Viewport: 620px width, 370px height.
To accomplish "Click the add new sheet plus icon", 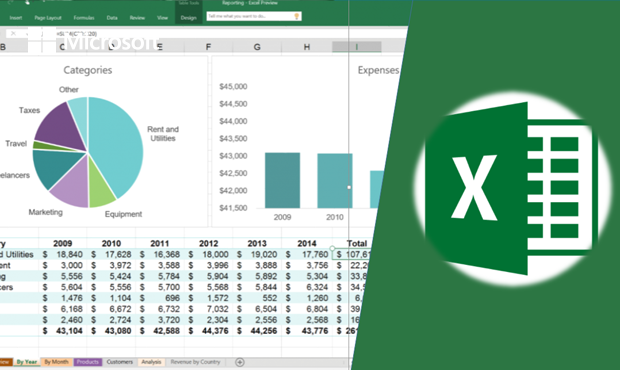I will [x=240, y=362].
